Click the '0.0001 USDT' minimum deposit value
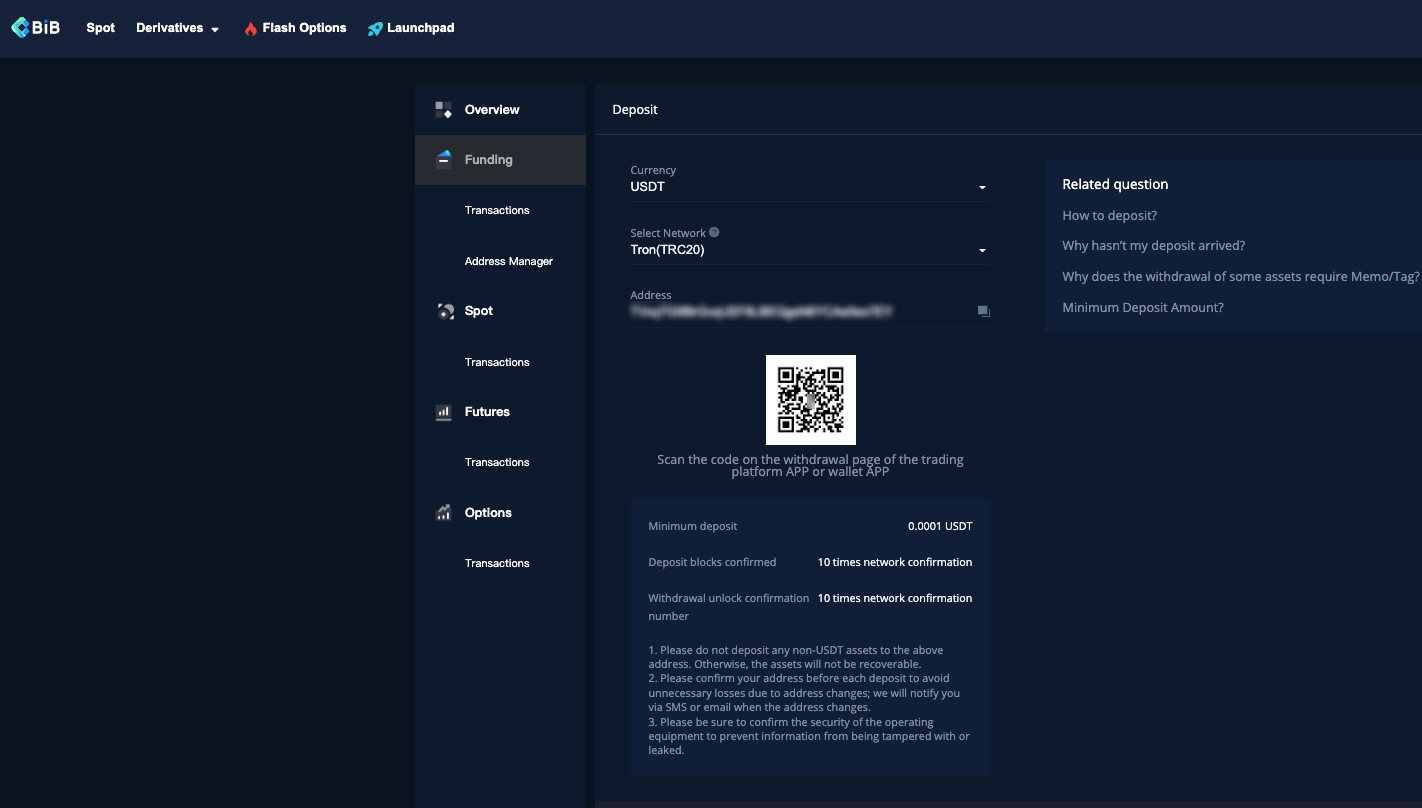This screenshot has height=808, width=1422. [x=940, y=526]
